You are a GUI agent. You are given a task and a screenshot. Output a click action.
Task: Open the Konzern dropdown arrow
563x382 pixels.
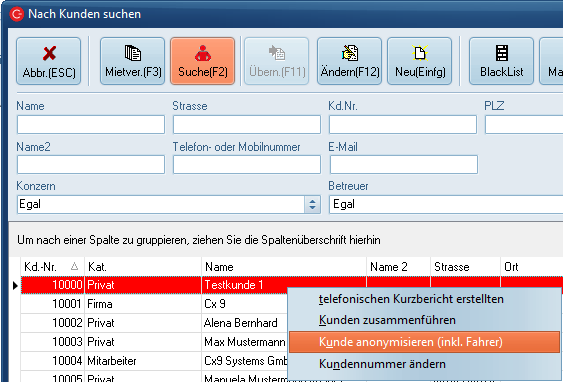(312, 205)
